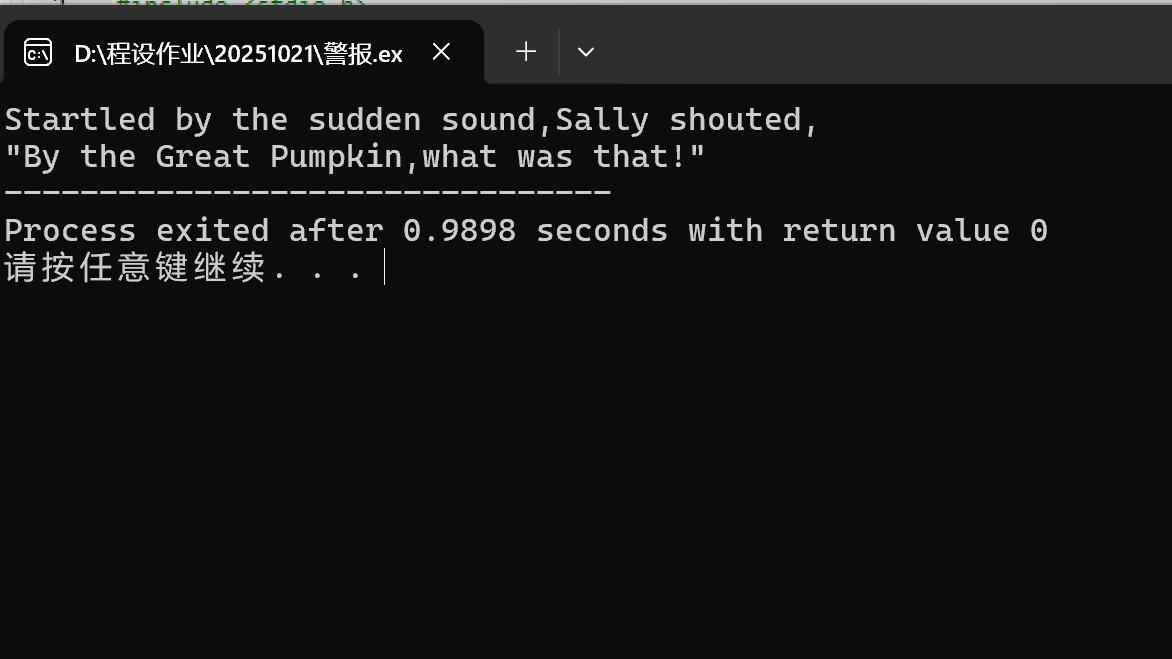The height and width of the screenshot is (659, 1172).
Task: Click the terminal icon in the tab
Action: [37, 53]
